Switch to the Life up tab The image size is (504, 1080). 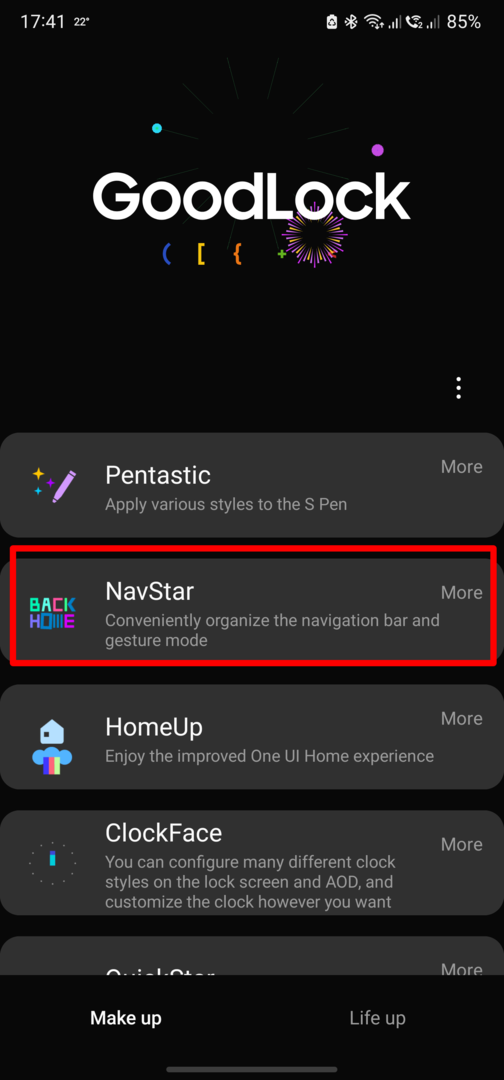377,1018
